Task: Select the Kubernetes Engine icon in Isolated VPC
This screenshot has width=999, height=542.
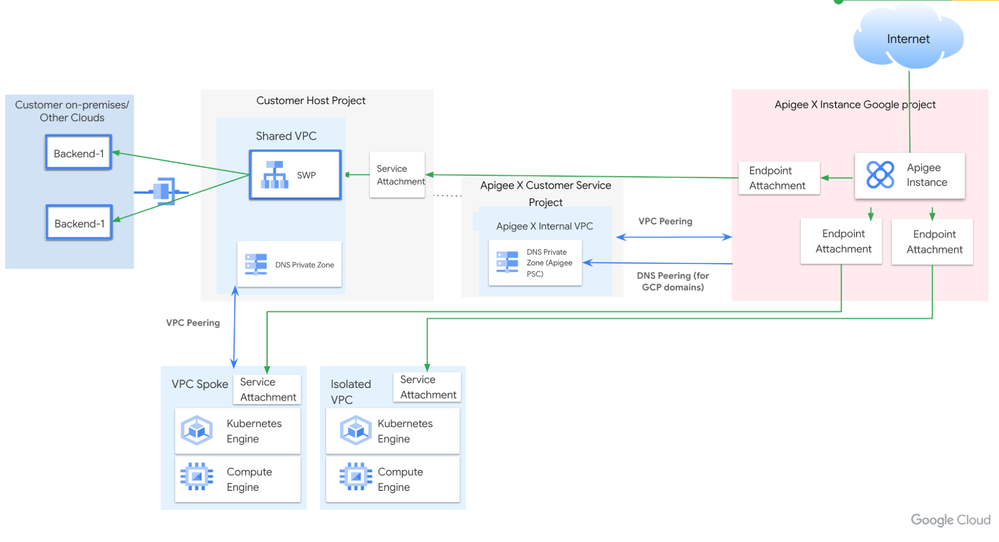Action: click(x=356, y=431)
